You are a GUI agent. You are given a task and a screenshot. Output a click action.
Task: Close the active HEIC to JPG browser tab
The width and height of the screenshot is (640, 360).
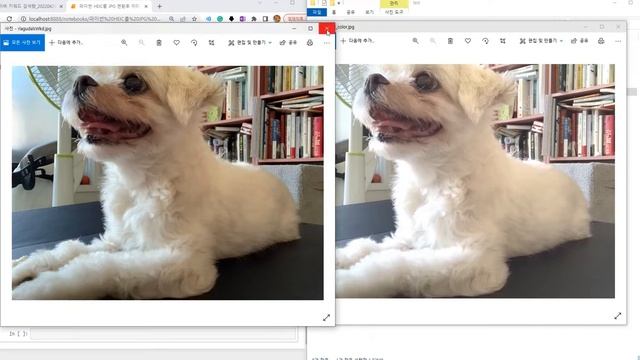click(x=146, y=6)
